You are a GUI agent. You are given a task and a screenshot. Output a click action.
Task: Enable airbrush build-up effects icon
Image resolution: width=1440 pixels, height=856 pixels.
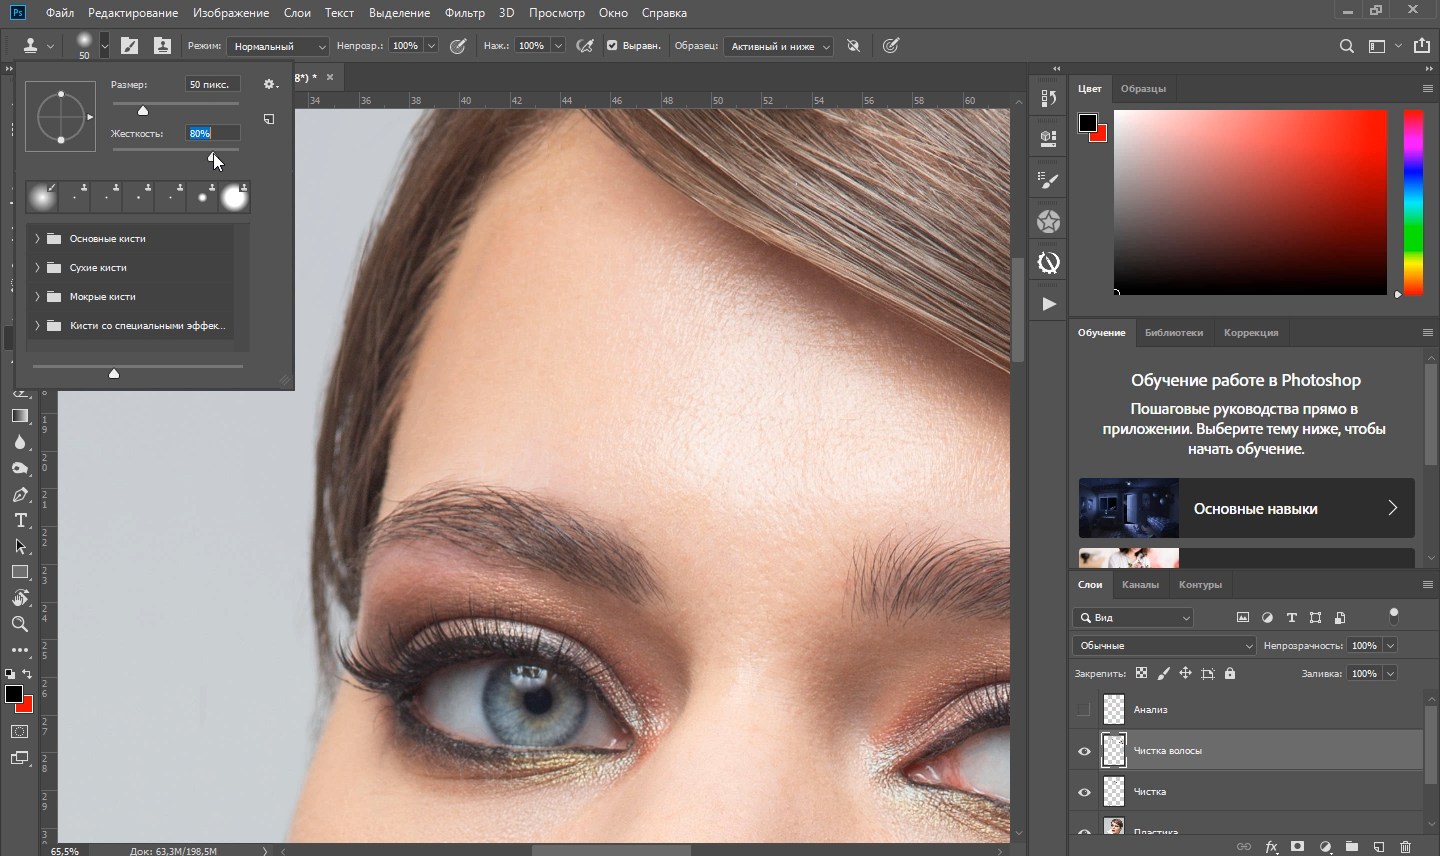[x=585, y=46]
